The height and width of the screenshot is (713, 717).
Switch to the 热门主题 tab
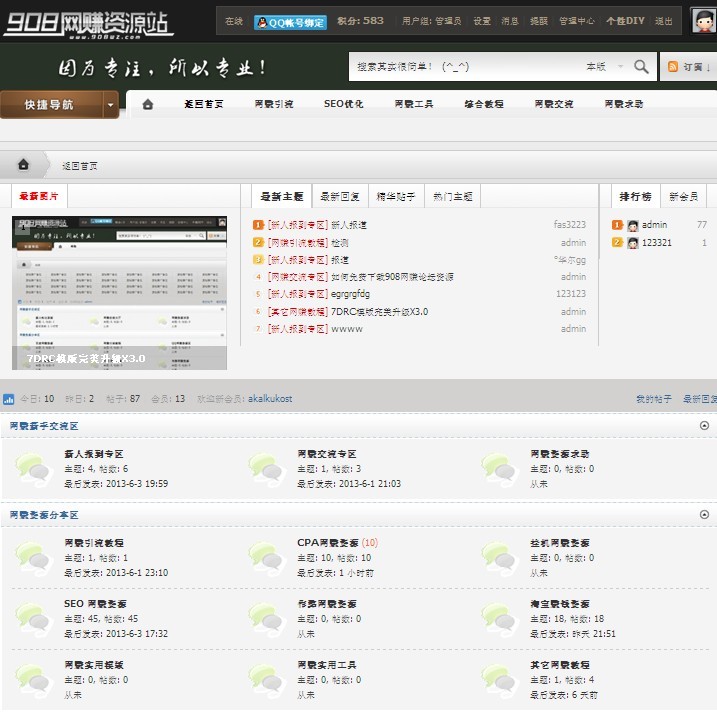(x=452, y=197)
